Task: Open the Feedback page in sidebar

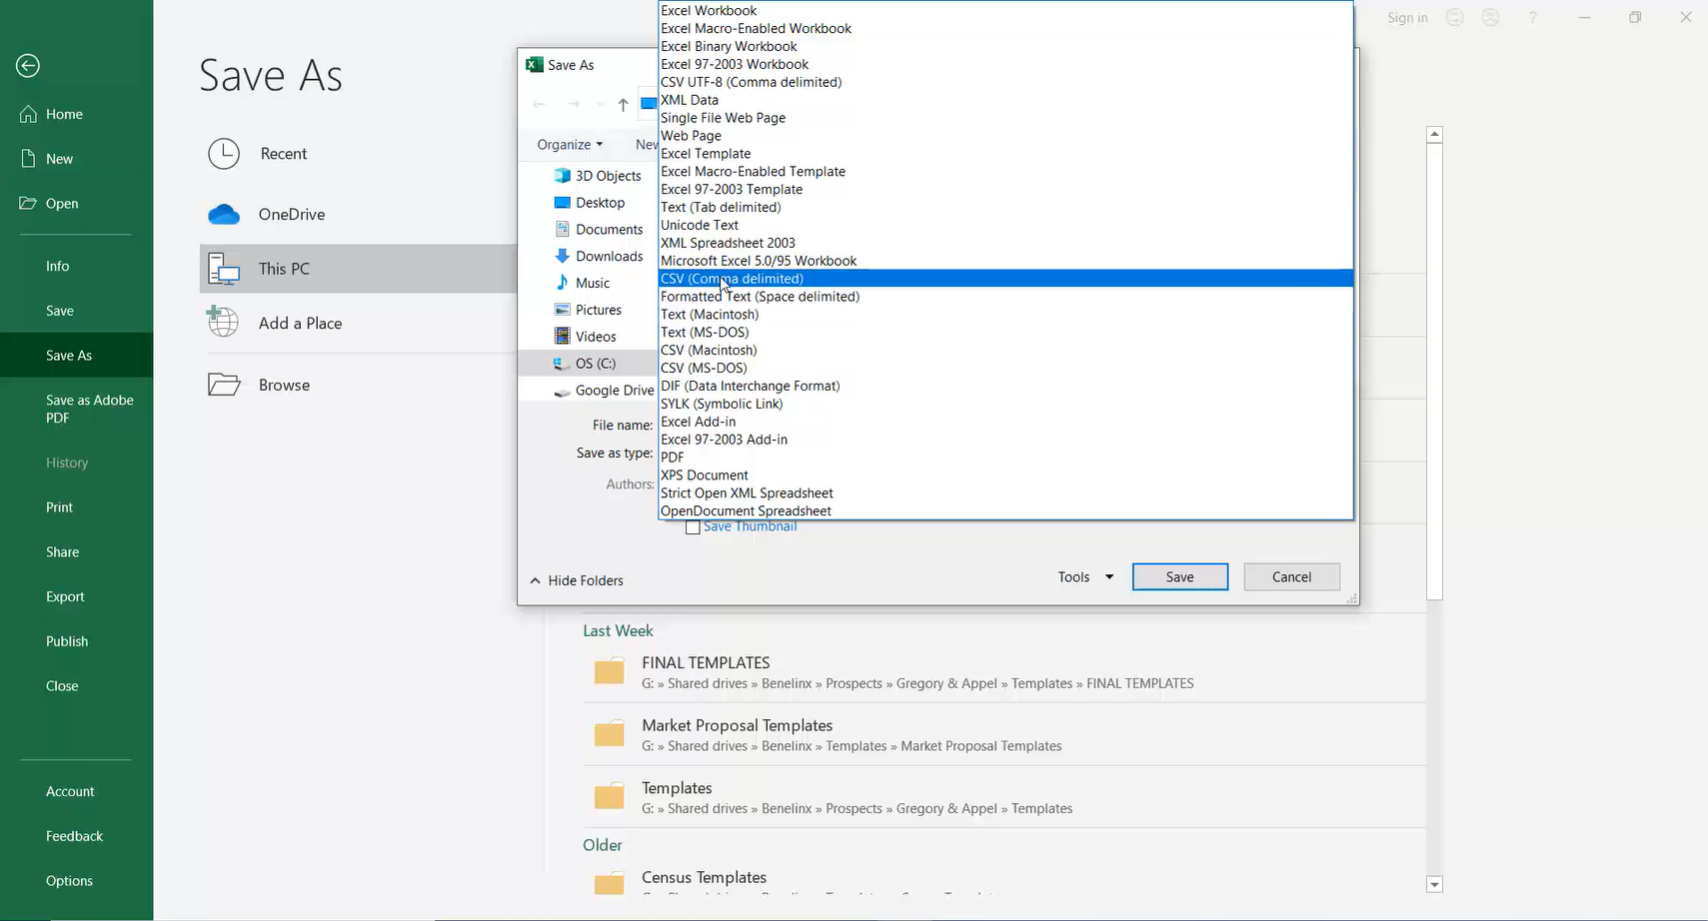Action: coord(76,836)
